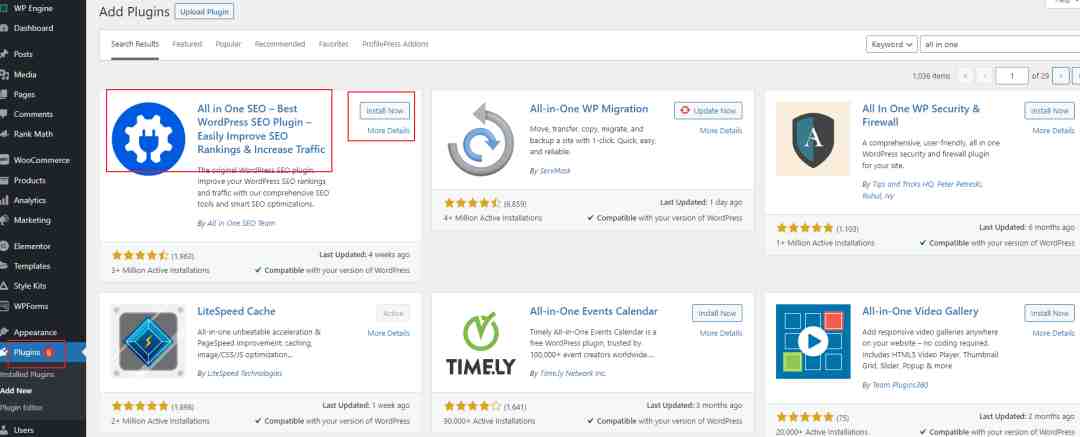Click the Marketing sidebar icon

5,221
